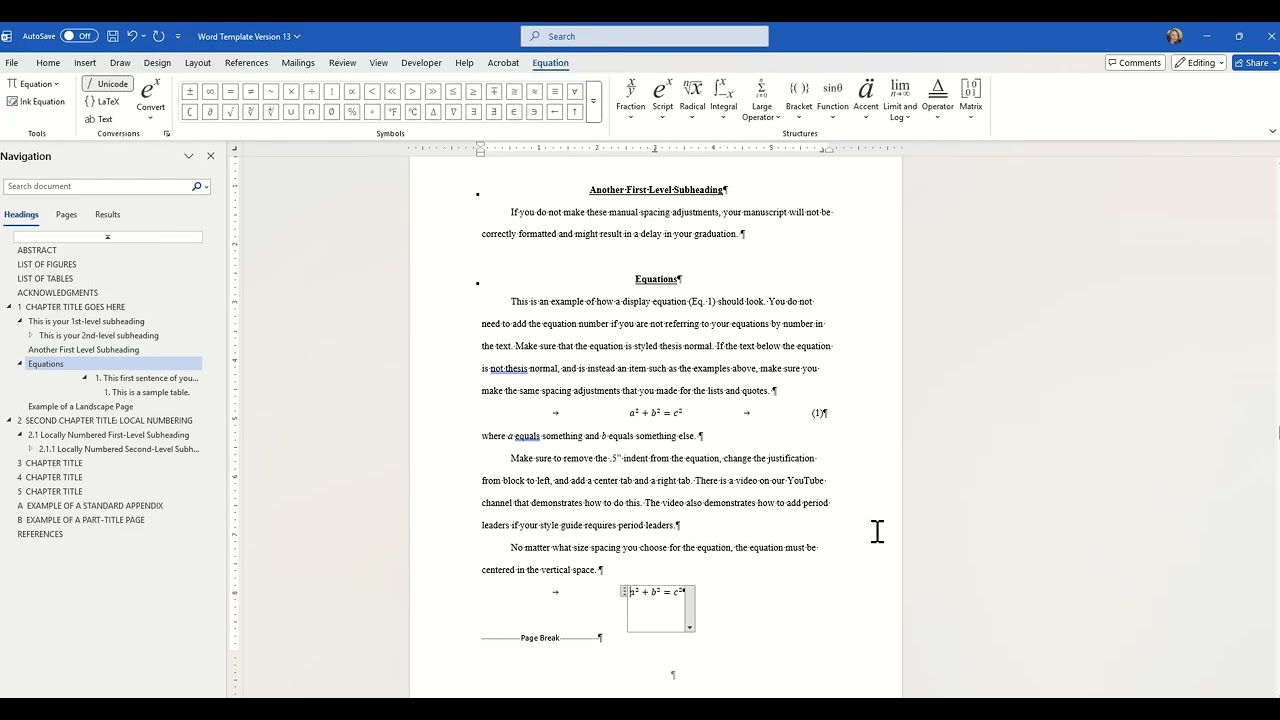Insert the less-than-or-equal symbol
Screen dimensions: 1280x720
[x=453, y=92]
